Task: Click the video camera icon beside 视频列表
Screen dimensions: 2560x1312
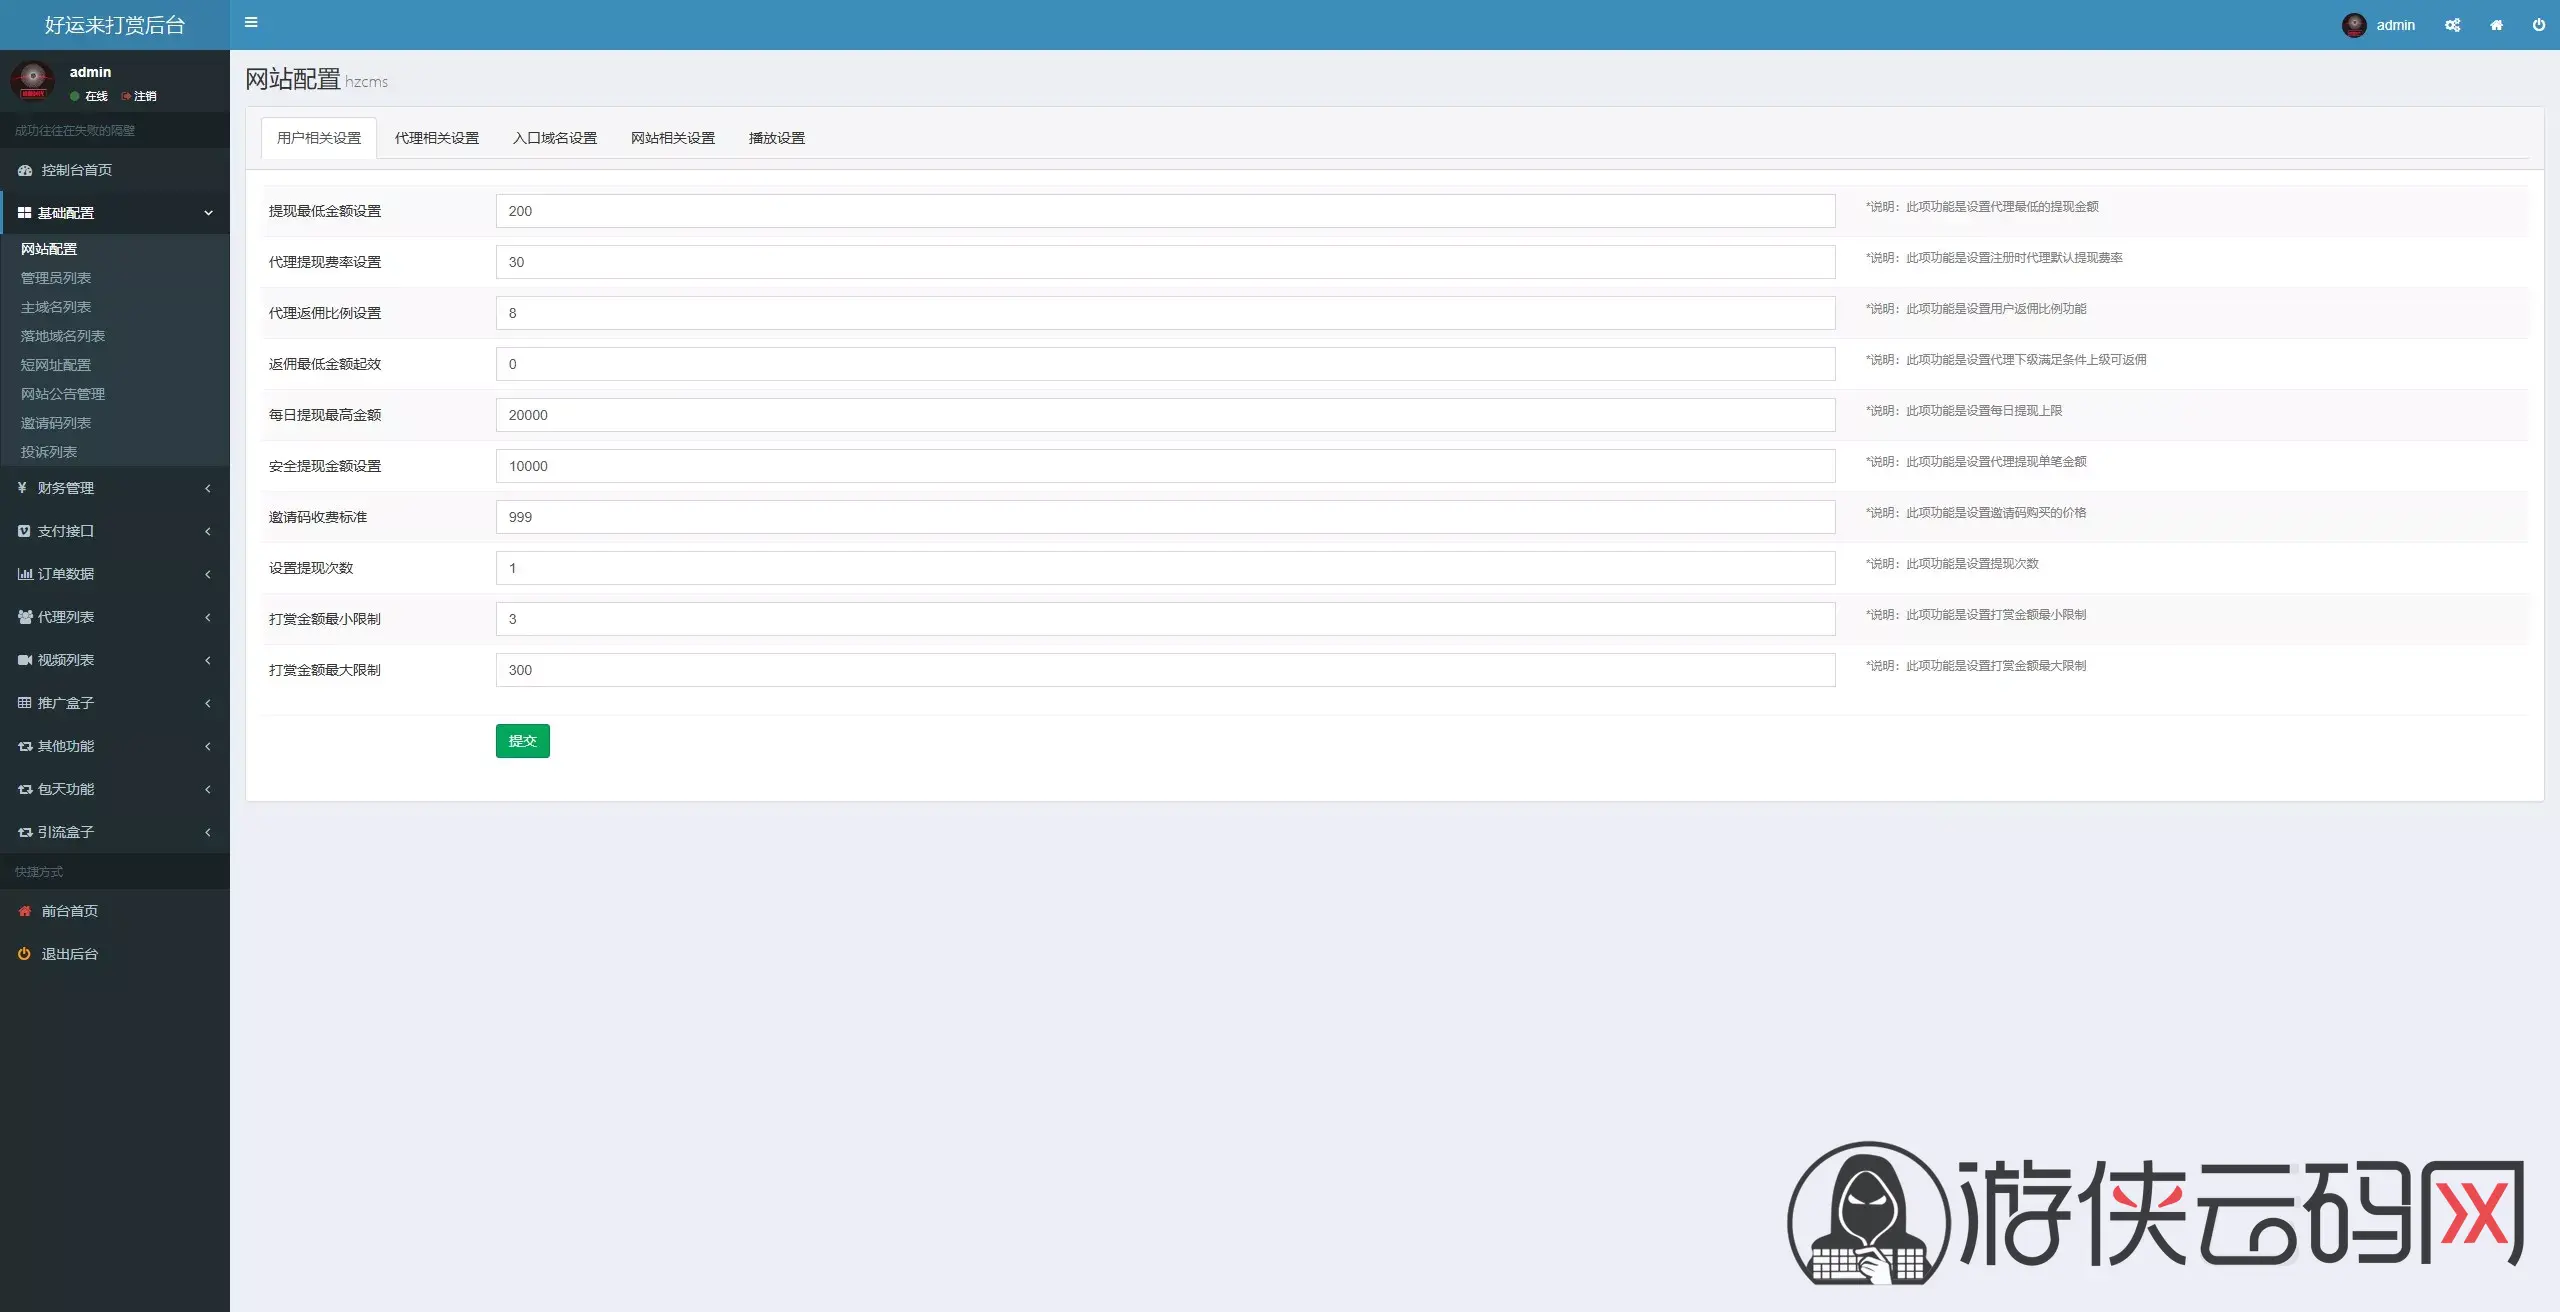Action: (x=25, y=660)
